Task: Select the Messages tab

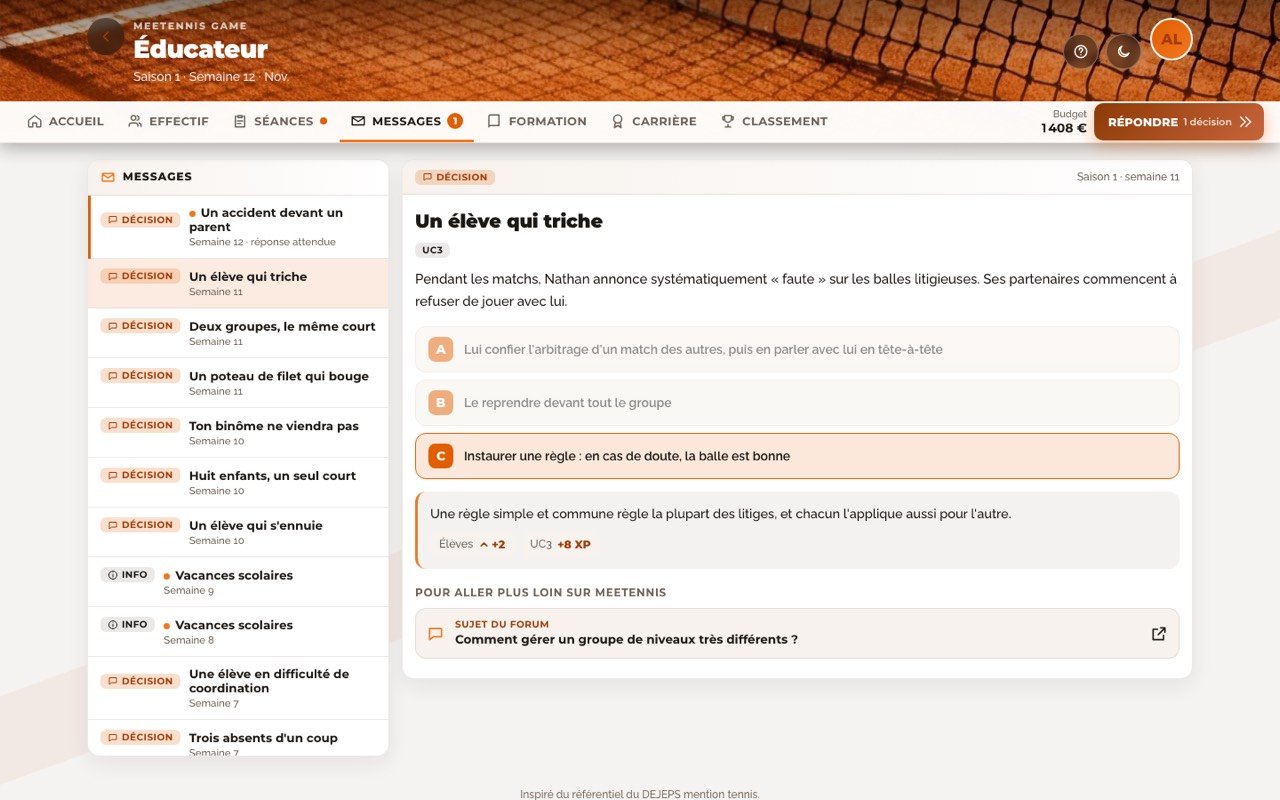Action: 406,121
